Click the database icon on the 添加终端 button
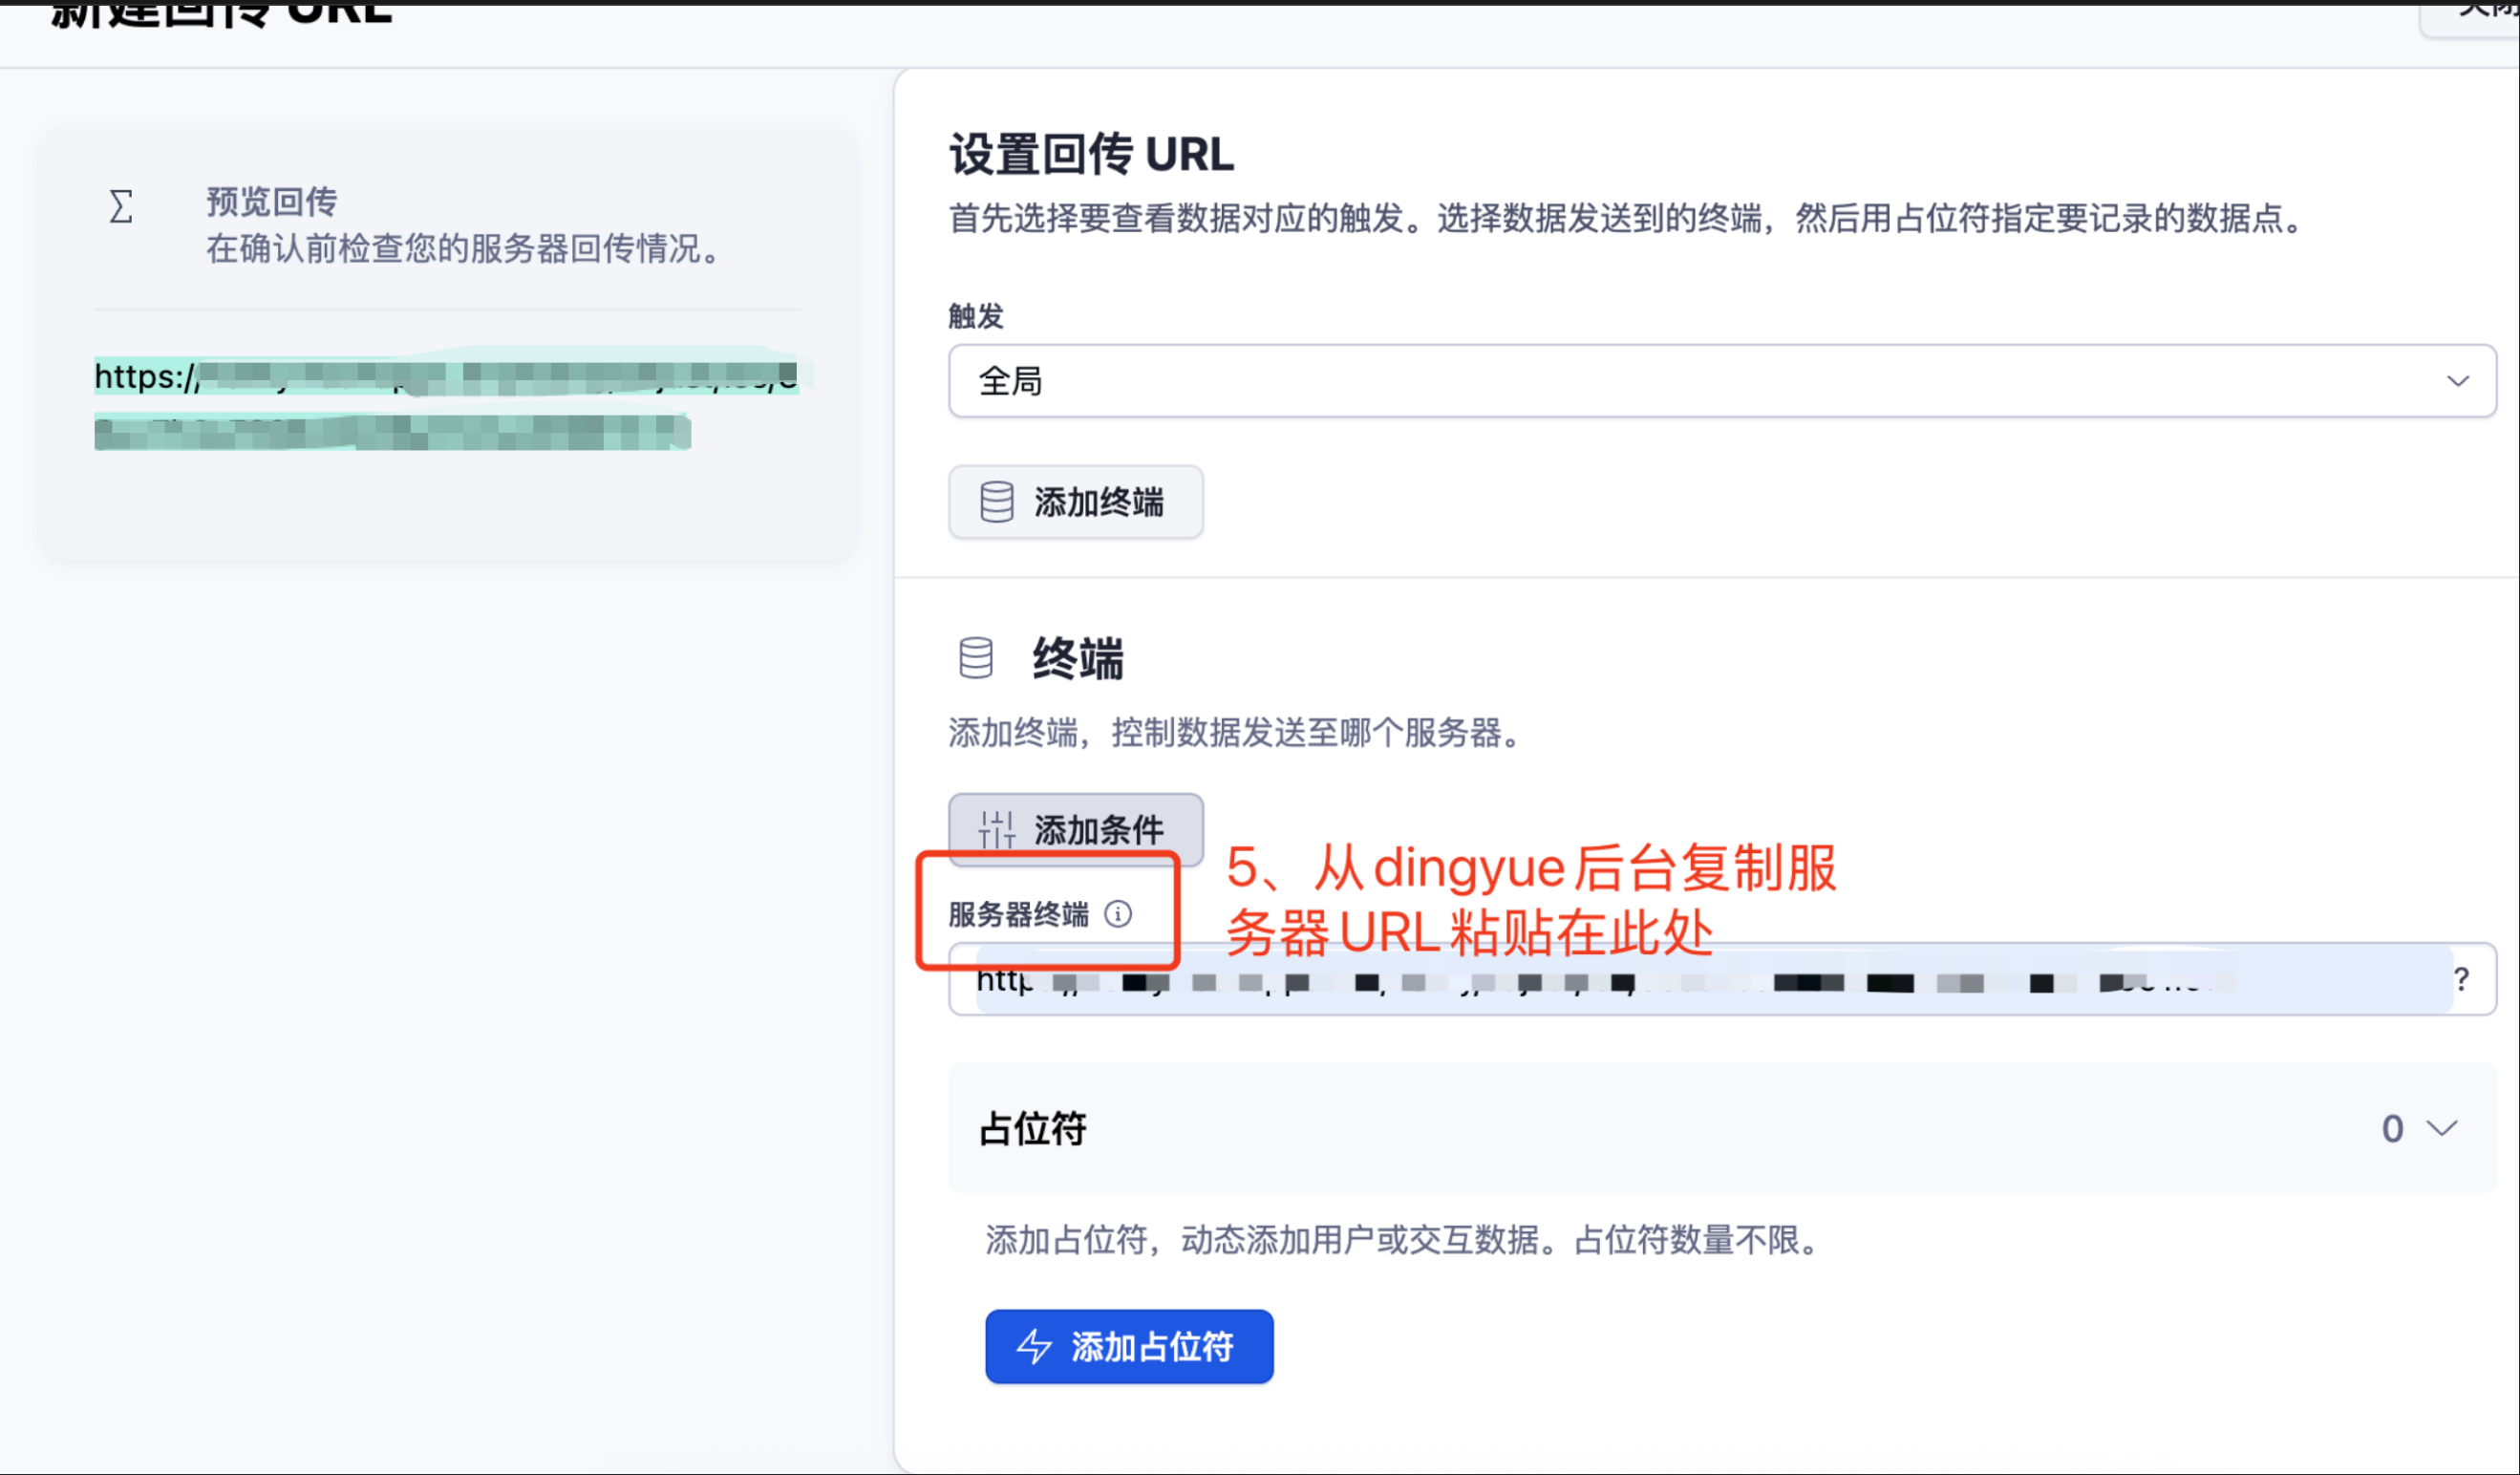 coord(996,502)
